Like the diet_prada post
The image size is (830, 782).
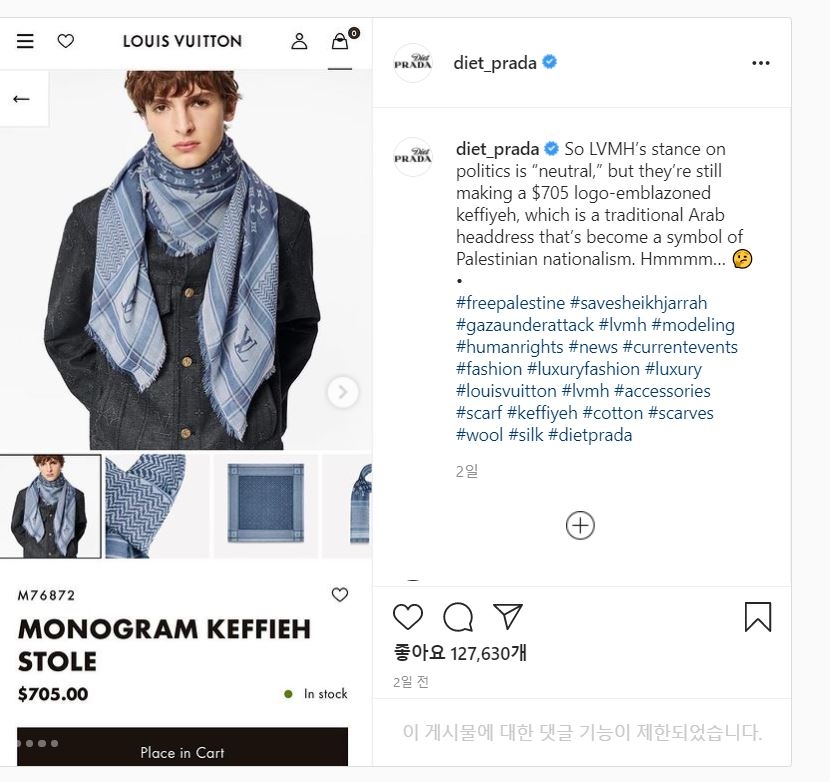tap(408, 617)
